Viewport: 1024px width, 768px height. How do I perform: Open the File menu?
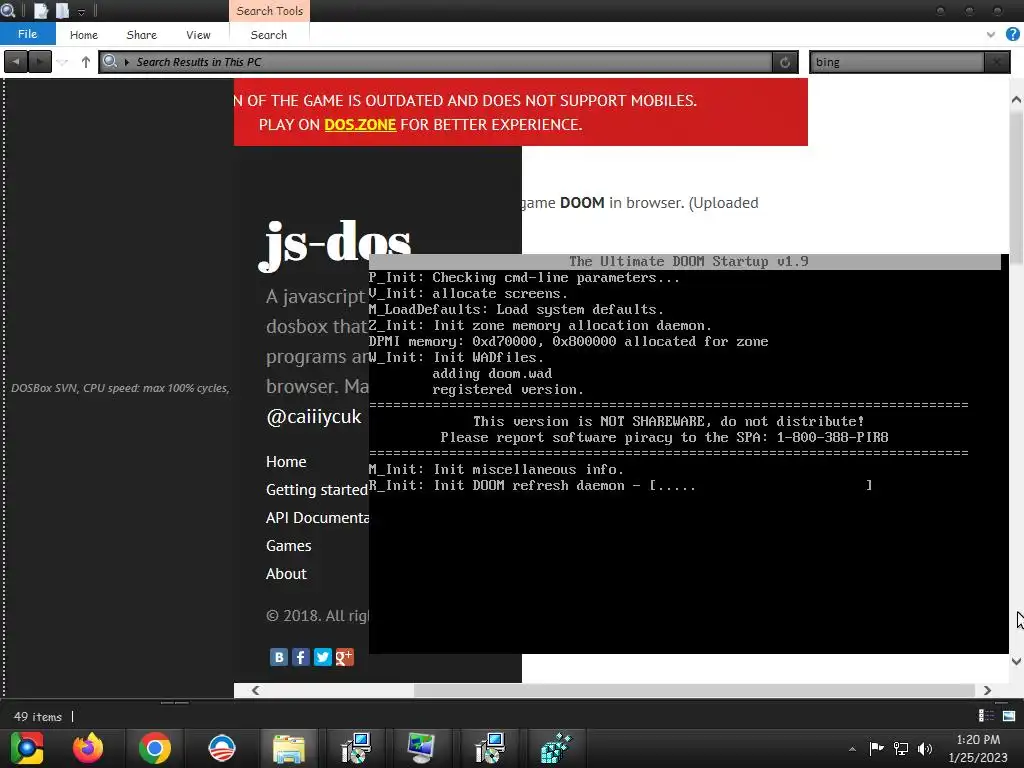pos(27,34)
